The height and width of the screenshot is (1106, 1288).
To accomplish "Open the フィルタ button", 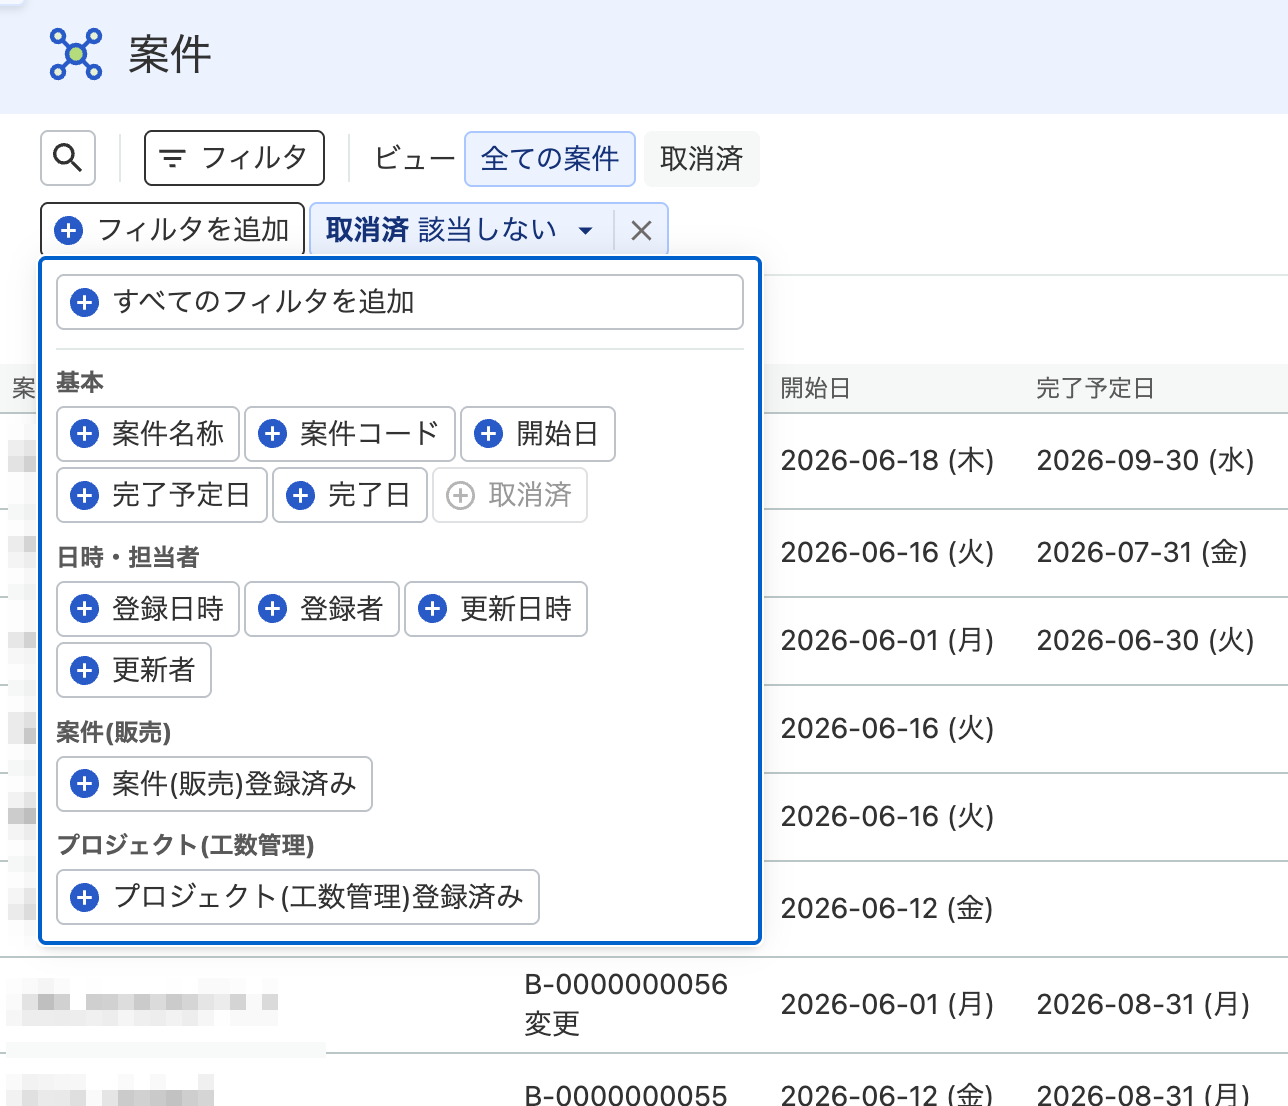I will point(234,158).
